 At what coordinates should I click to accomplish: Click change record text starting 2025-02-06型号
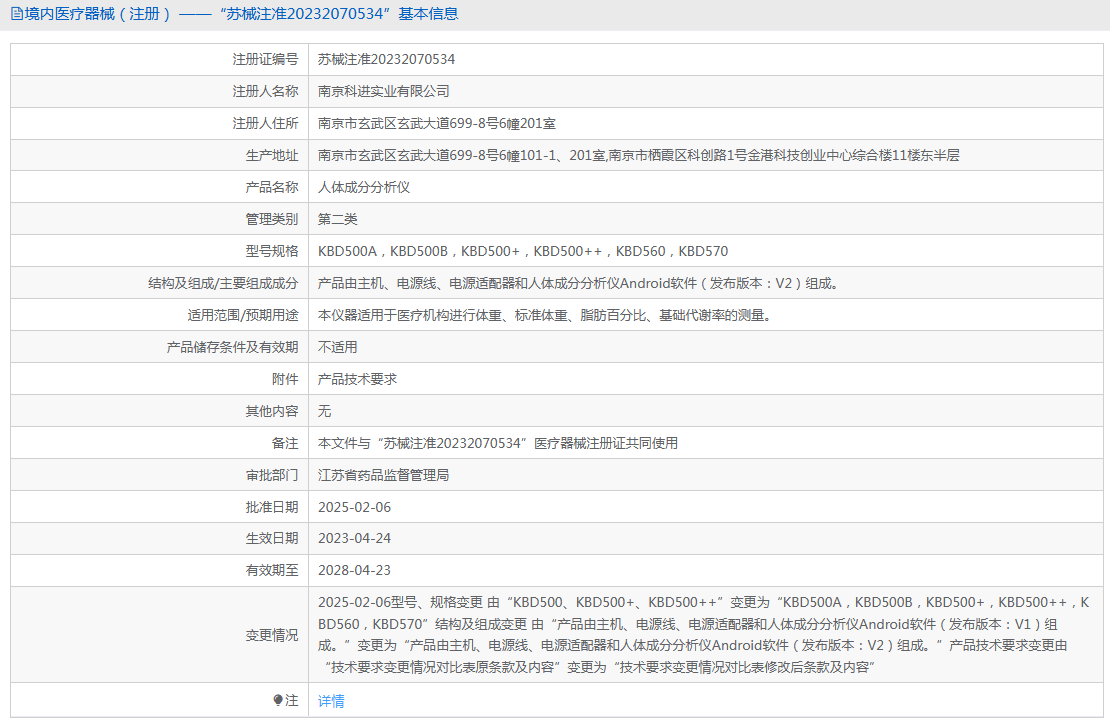(x=703, y=634)
